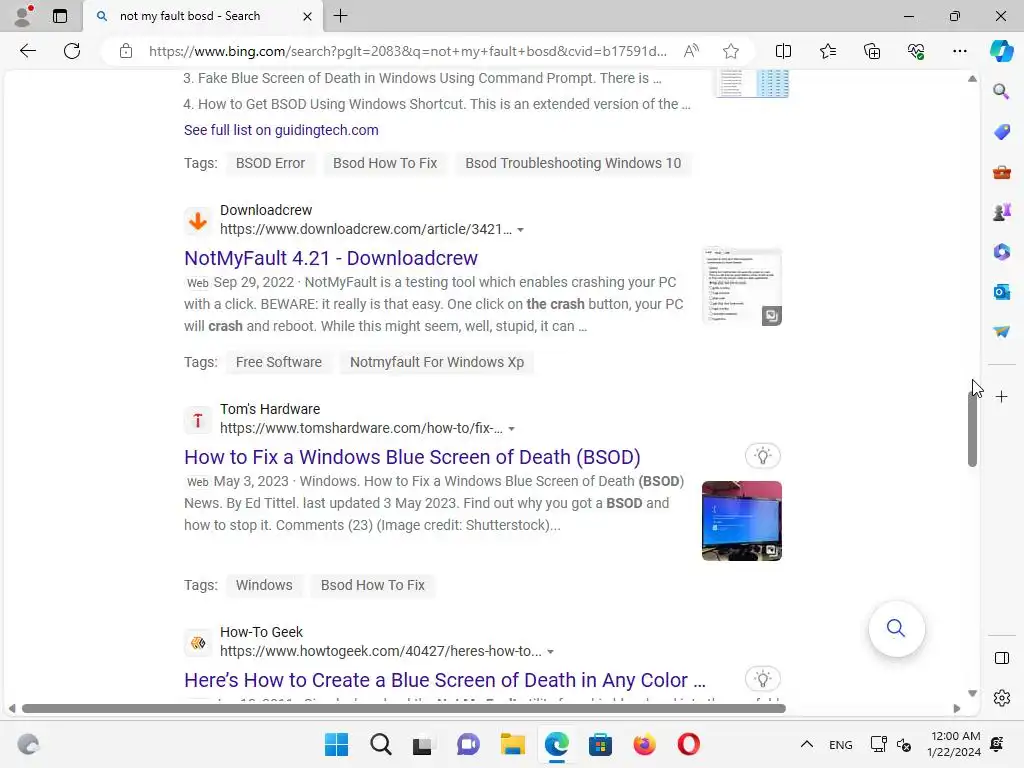1024x768 pixels.
Task: Open Blue Screen of Death in Any Color result
Action: [445, 680]
